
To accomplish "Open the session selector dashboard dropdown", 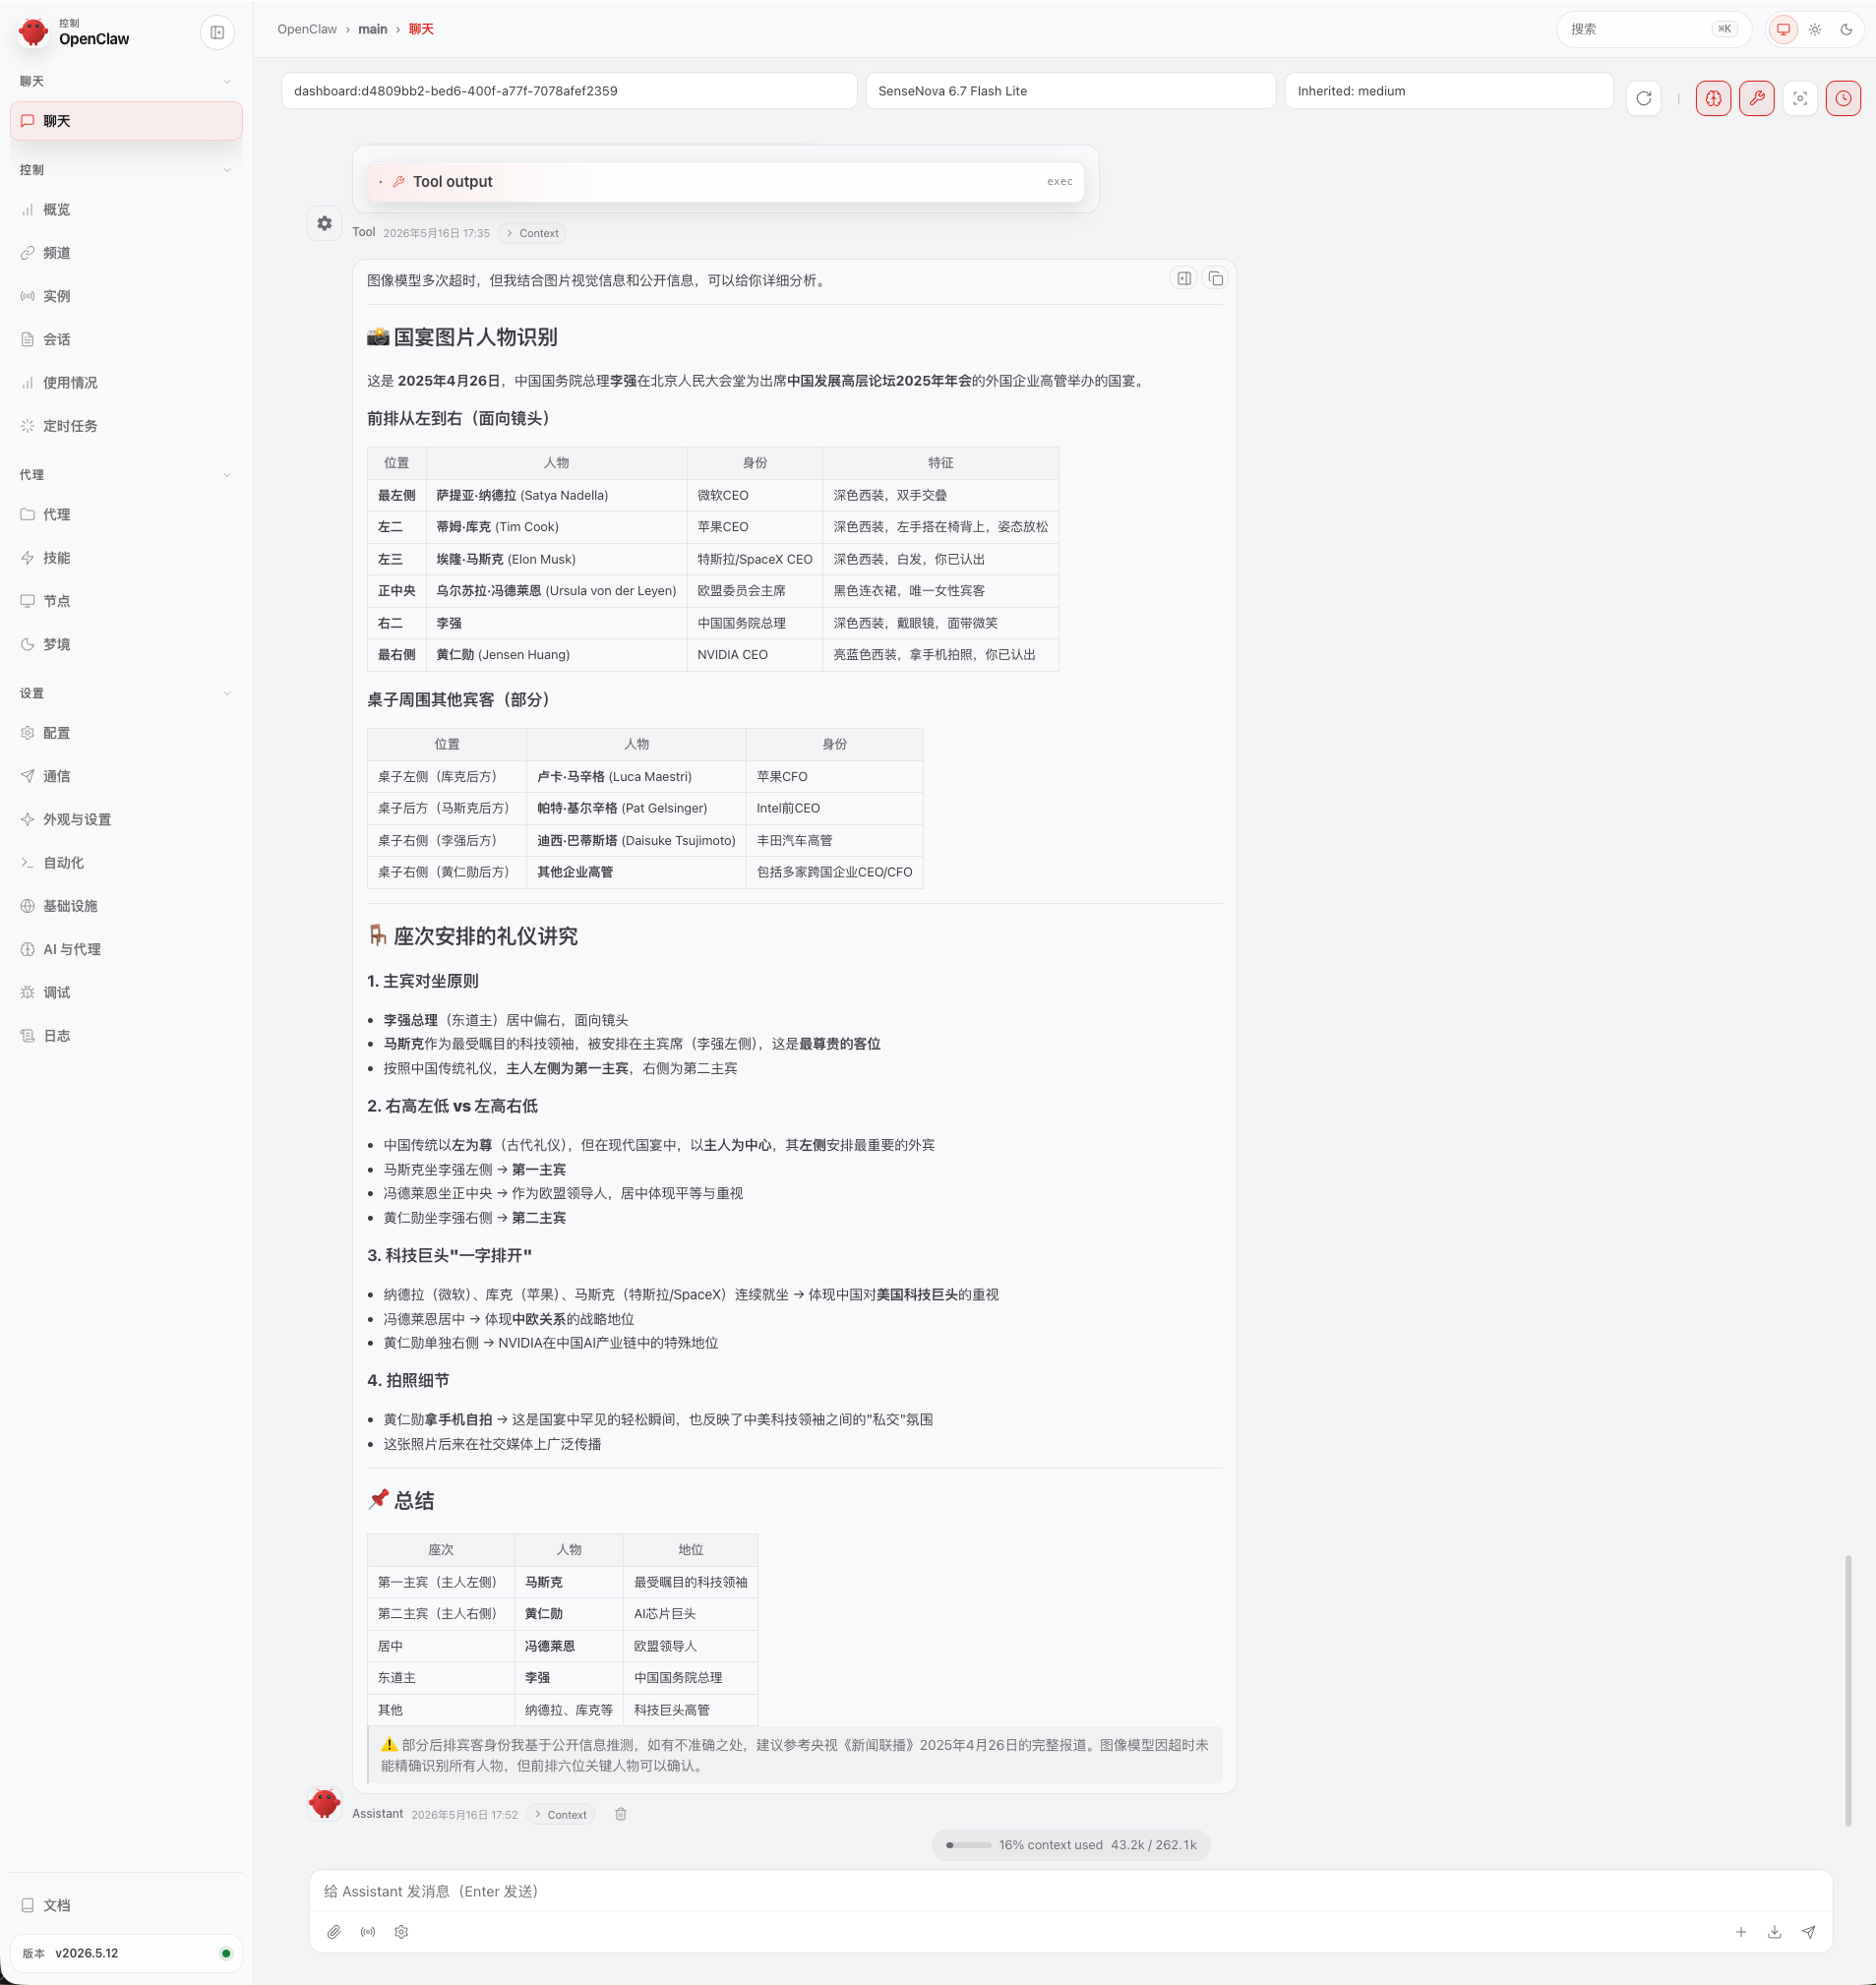I will coord(569,91).
